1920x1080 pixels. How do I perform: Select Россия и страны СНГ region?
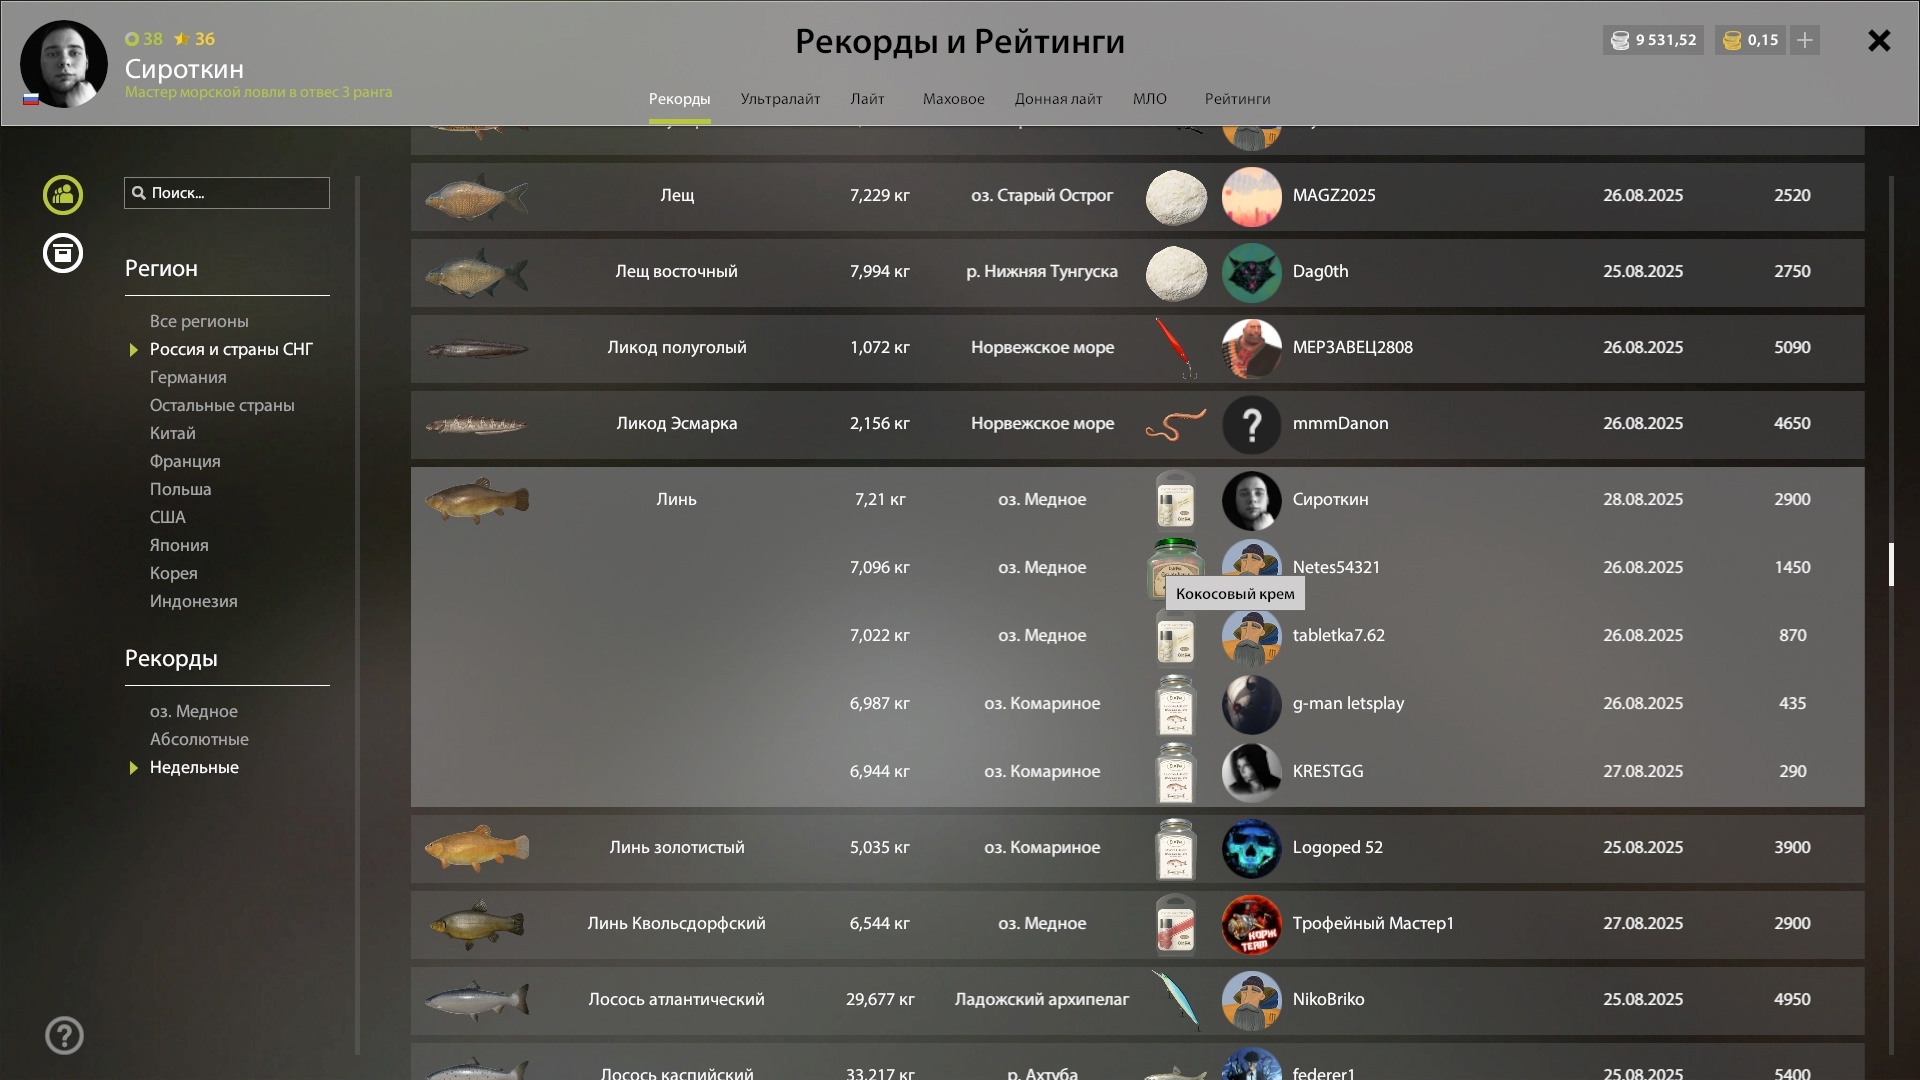point(231,349)
